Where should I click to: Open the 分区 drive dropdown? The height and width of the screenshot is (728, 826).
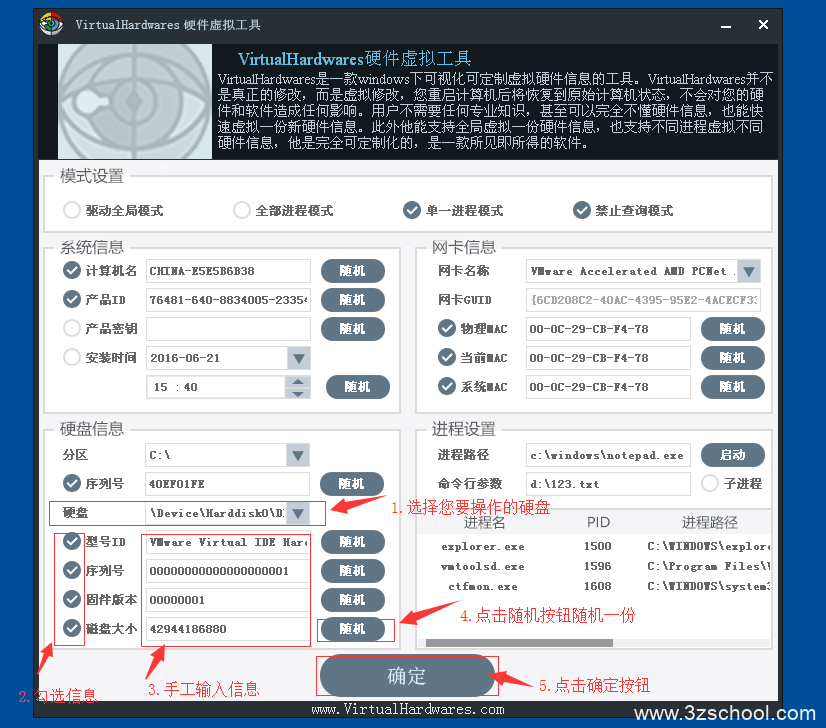[x=297, y=454]
